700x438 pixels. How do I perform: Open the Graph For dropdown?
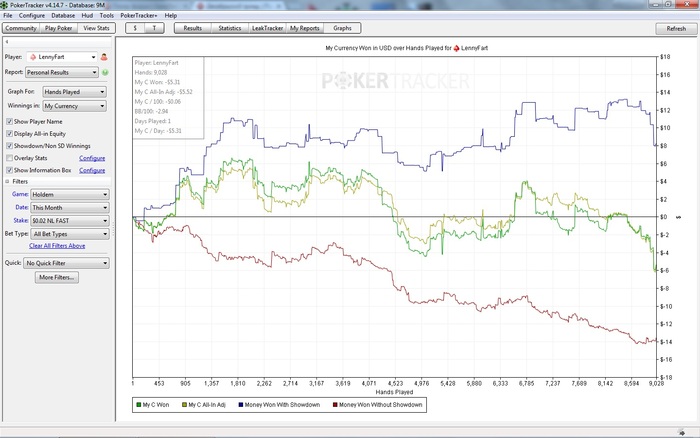(x=74, y=92)
